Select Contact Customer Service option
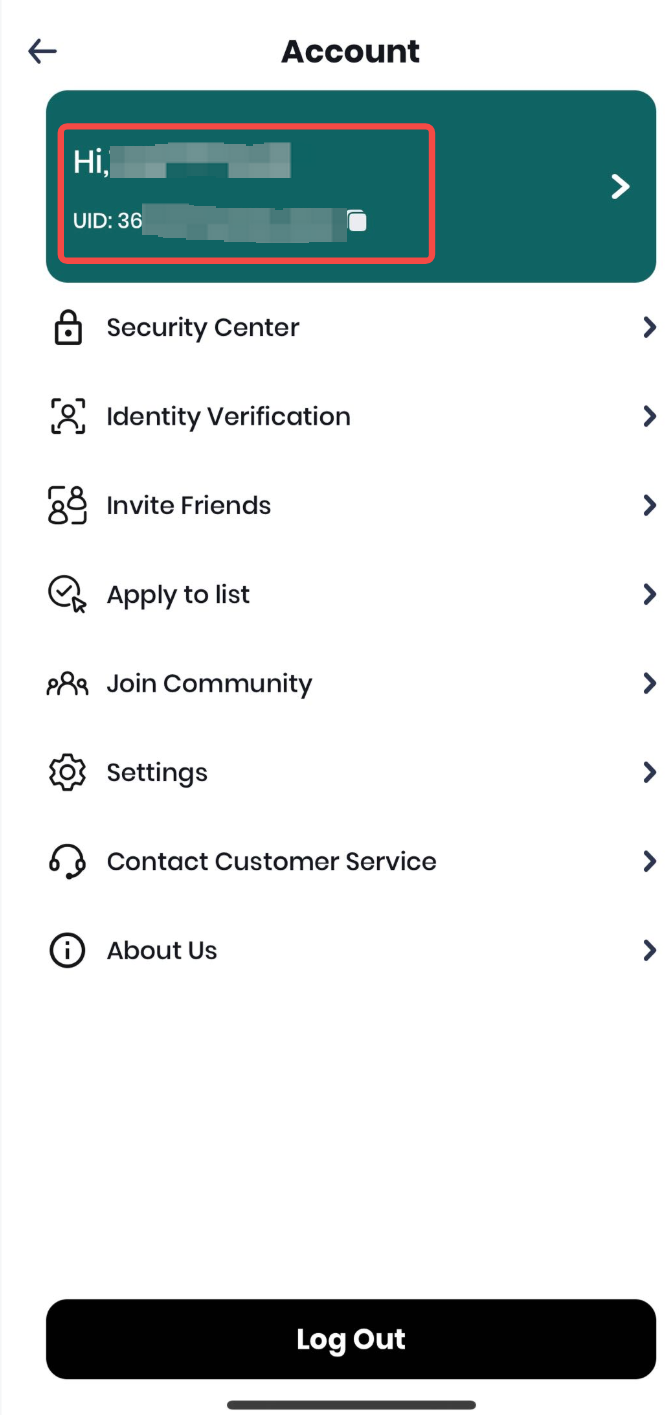Screen dimensions: 671x1415 point(271,862)
